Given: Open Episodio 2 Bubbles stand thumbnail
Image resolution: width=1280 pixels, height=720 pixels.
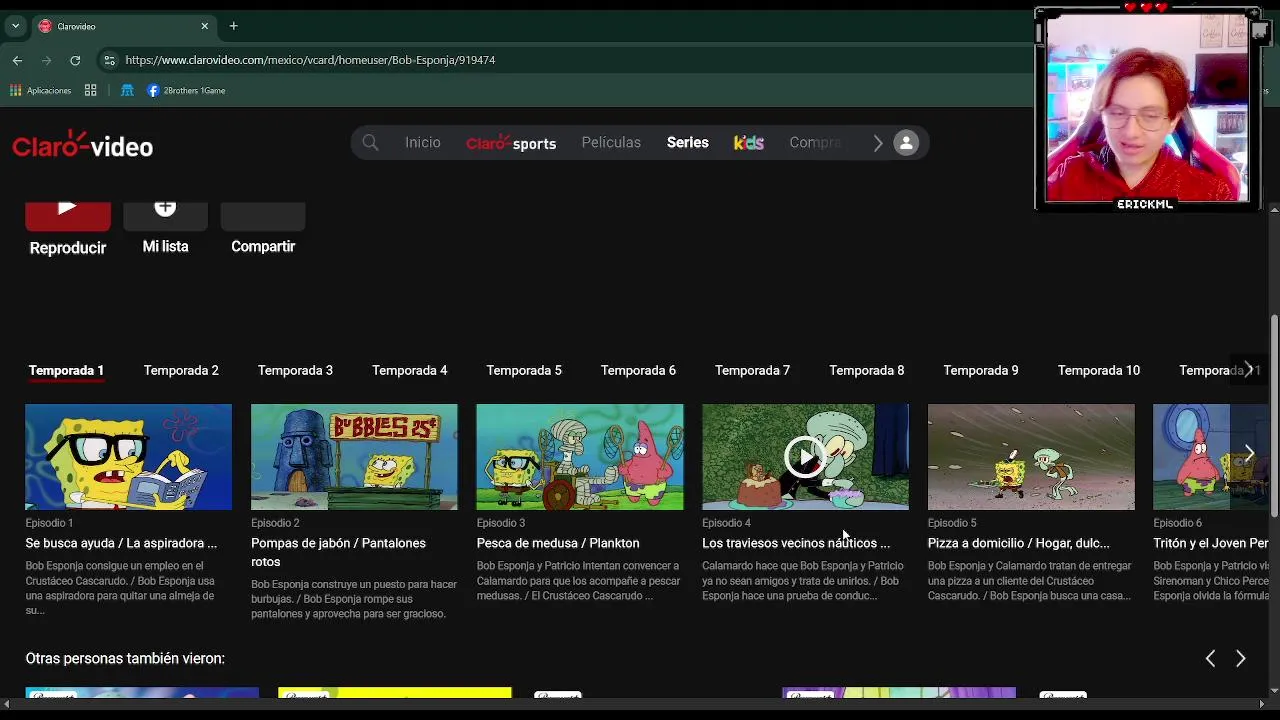Looking at the screenshot, I should (354, 457).
